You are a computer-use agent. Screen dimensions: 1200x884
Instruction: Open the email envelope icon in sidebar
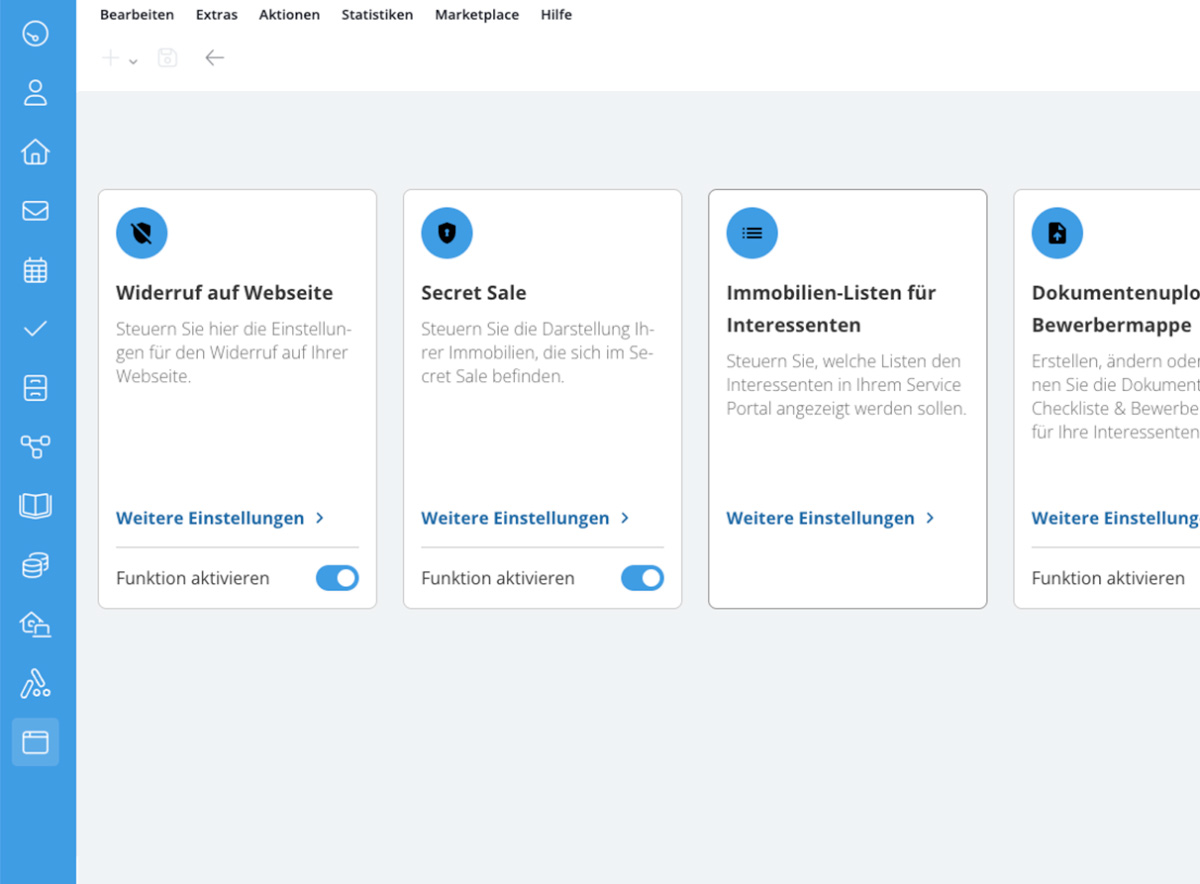pos(35,211)
